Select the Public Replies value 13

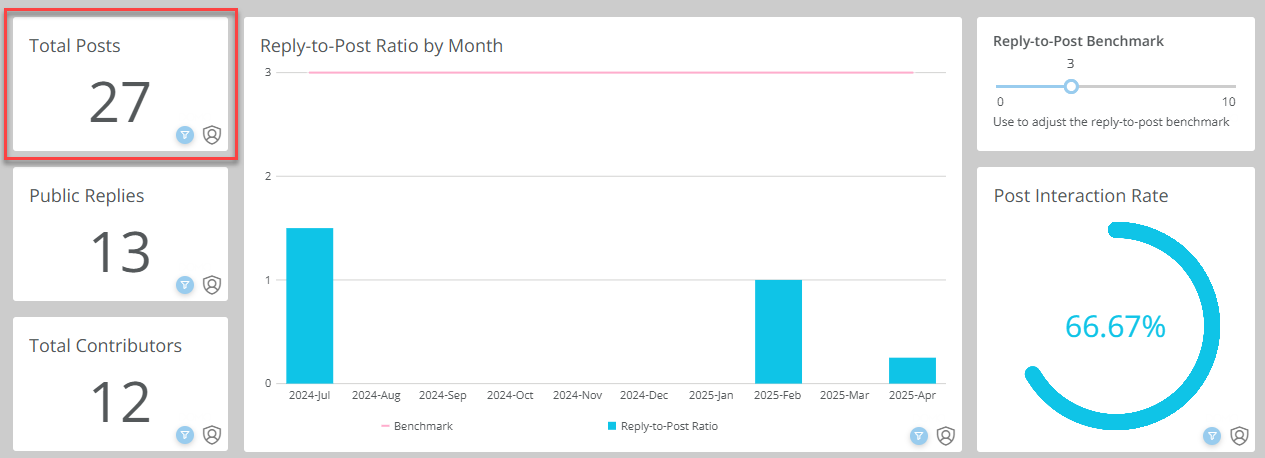120,252
